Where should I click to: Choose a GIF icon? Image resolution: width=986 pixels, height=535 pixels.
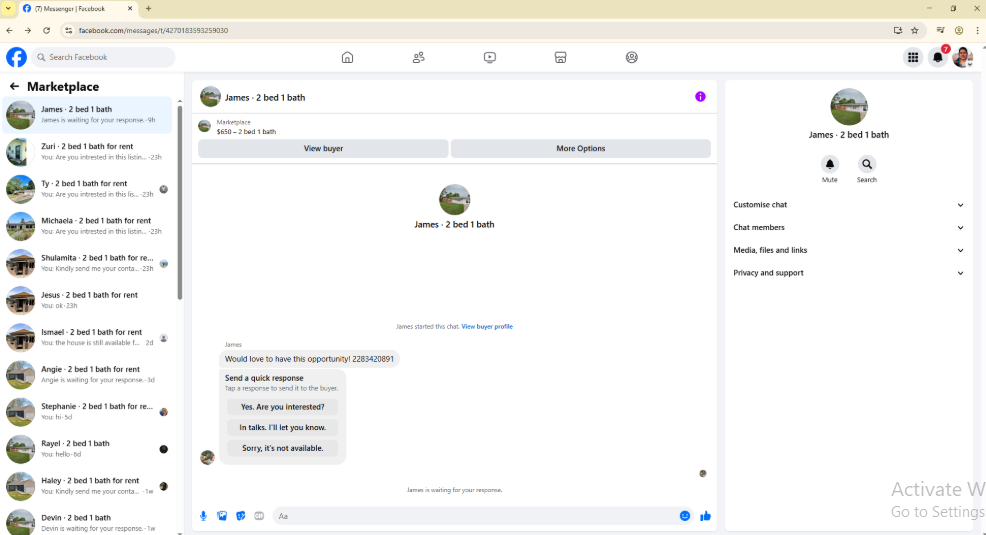coord(259,516)
